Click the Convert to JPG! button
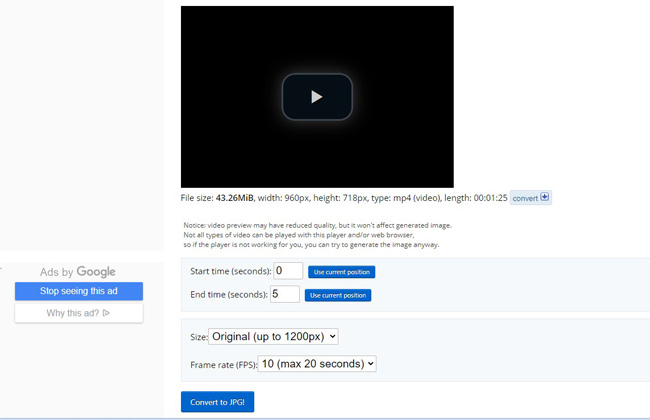The image size is (650, 420). (217, 402)
